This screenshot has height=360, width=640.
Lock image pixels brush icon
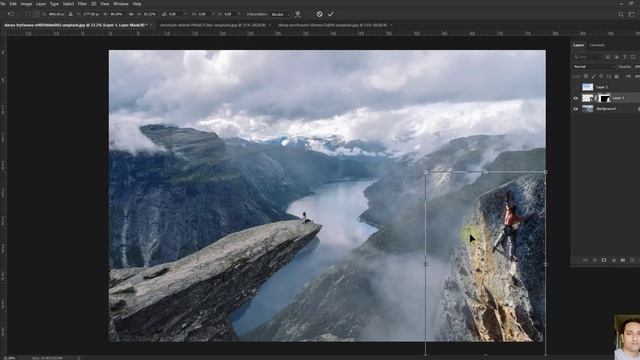coord(593,76)
